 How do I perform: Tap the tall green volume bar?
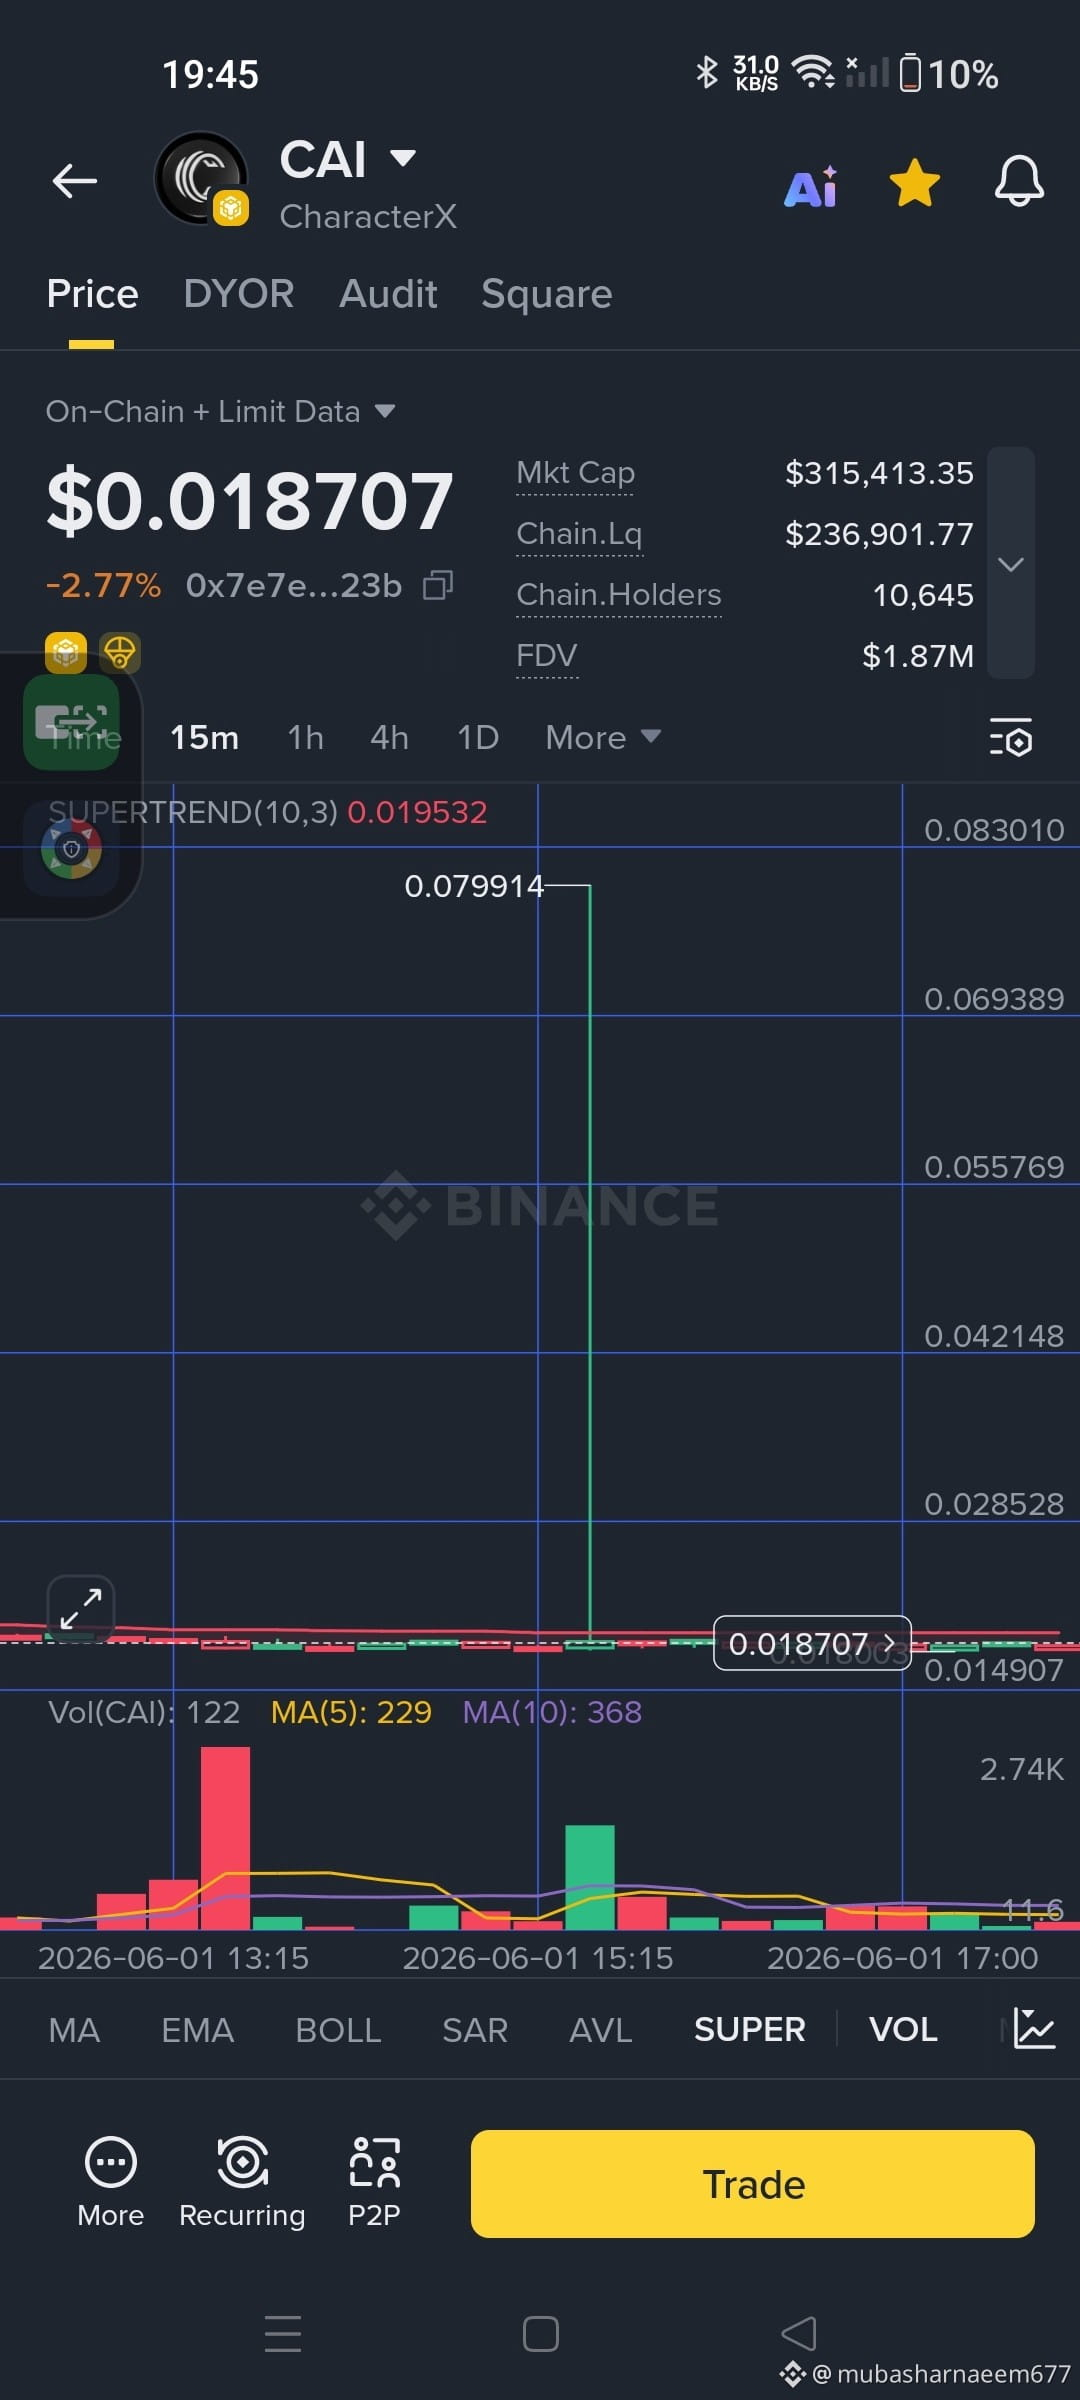(x=590, y=1877)
